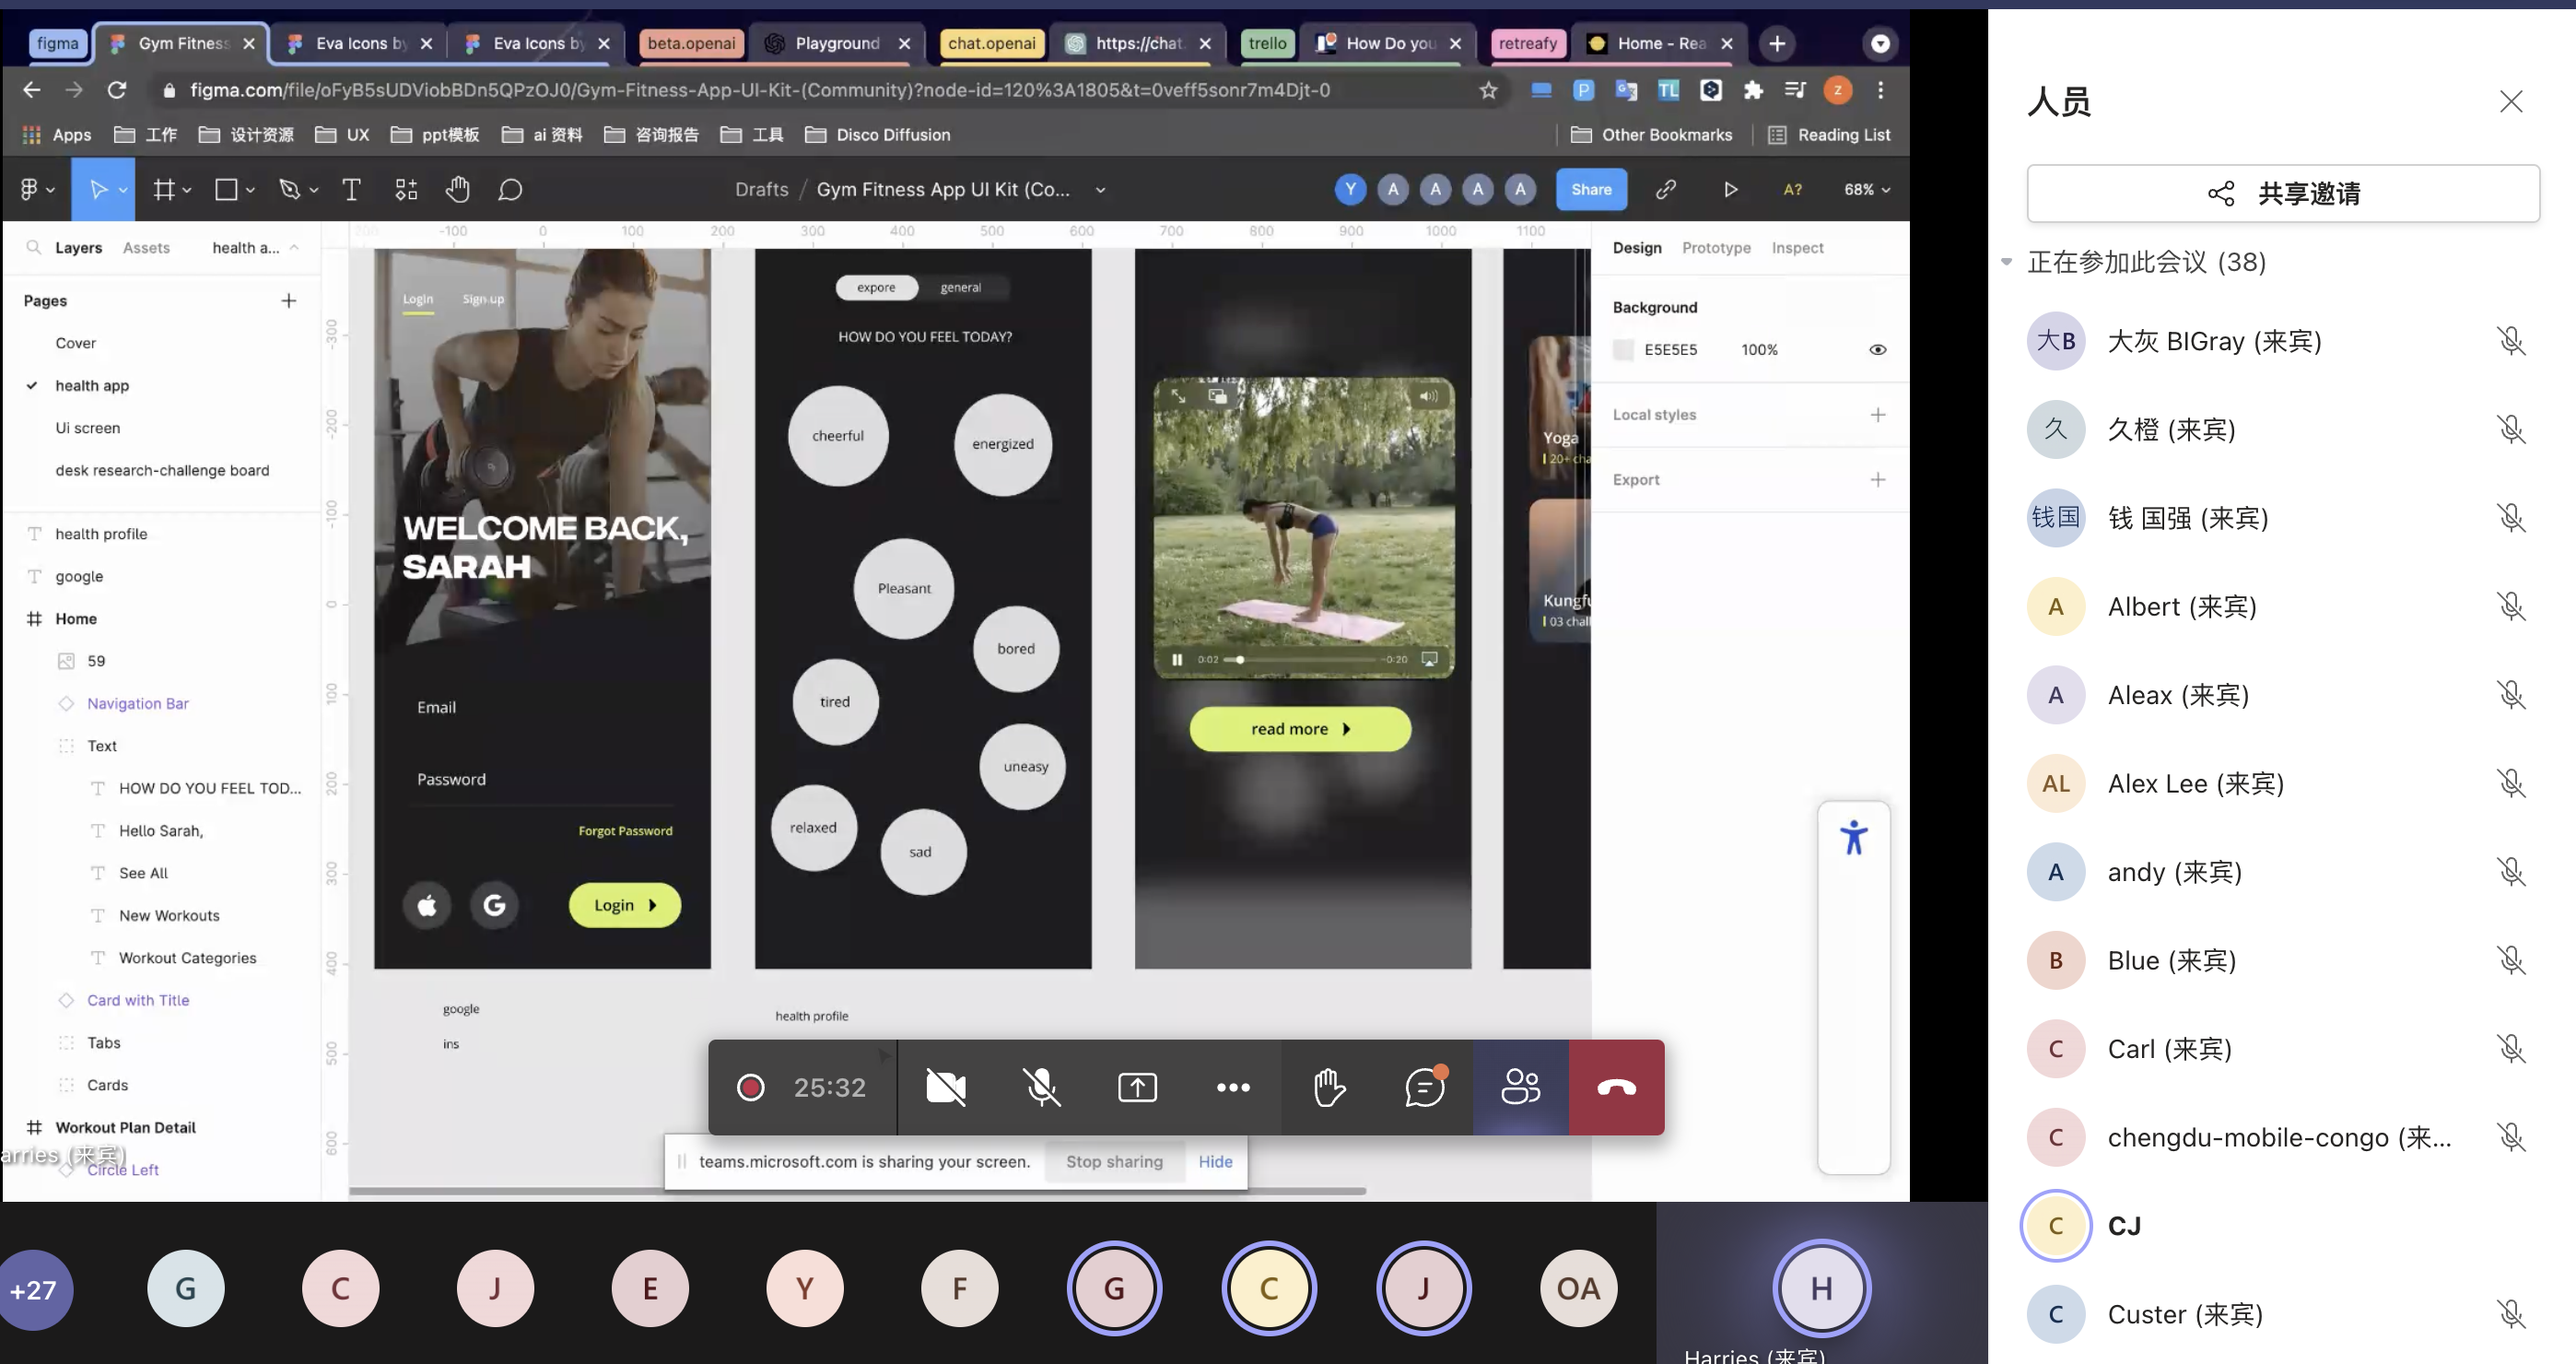2576x1364 pixels.
Task: Click the Teams share screen icon
Action: point(1137,1087)
